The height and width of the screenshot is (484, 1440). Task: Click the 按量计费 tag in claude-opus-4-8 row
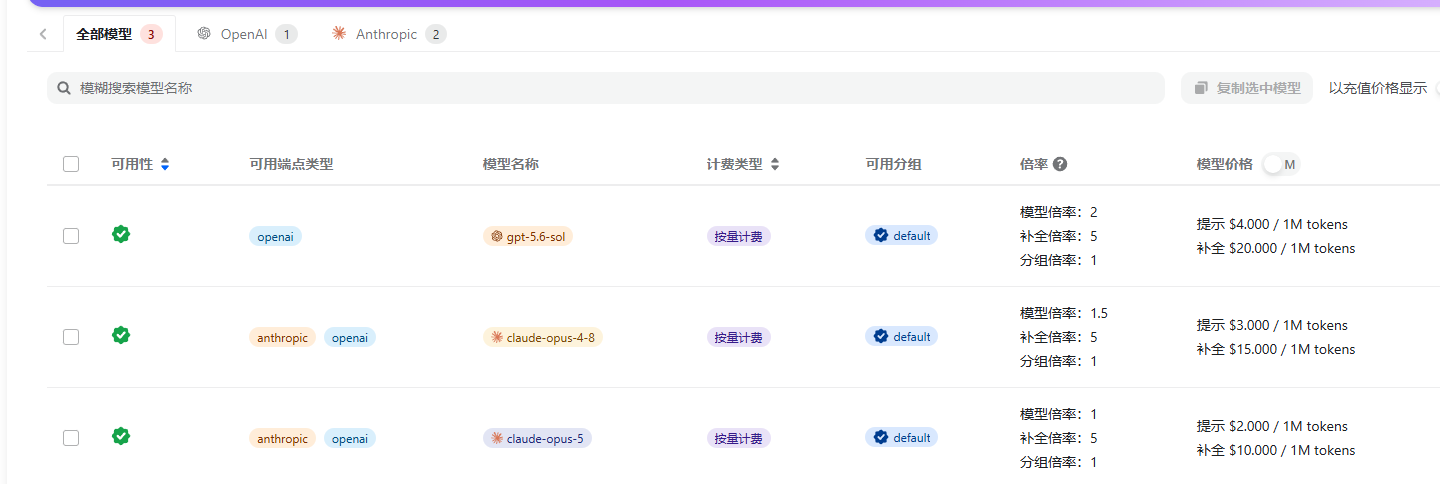[739, 337]
